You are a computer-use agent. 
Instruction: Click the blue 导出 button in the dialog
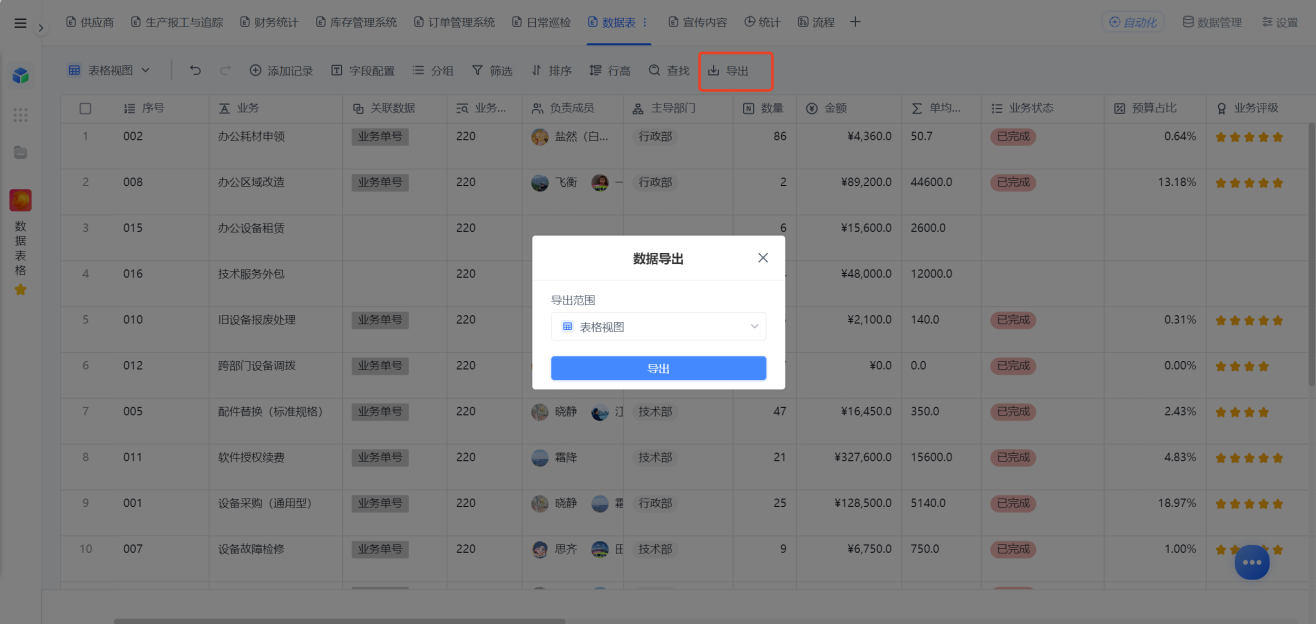(x=658, y=368)
